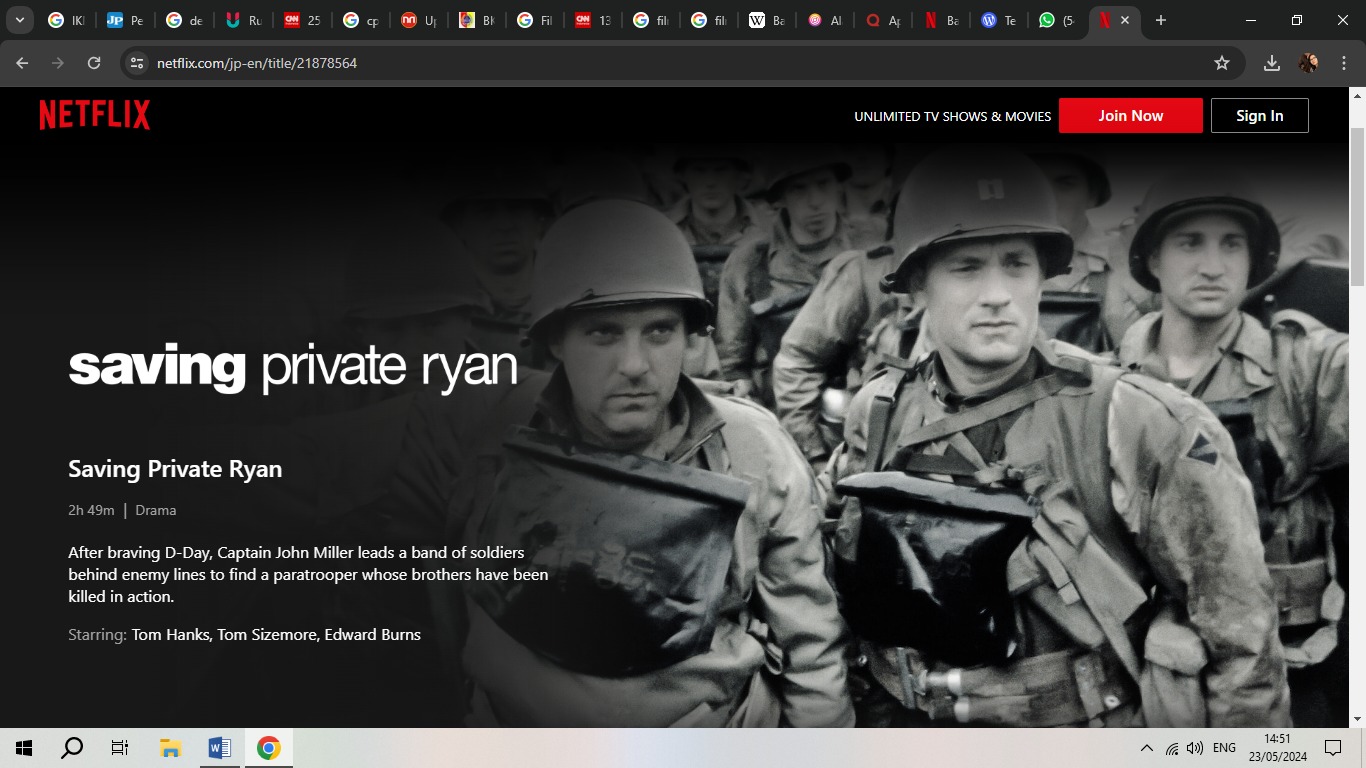Screen dimensions: 1366x768
Task: Open the Chrome three-dot menu
Action: (1344, 63)
